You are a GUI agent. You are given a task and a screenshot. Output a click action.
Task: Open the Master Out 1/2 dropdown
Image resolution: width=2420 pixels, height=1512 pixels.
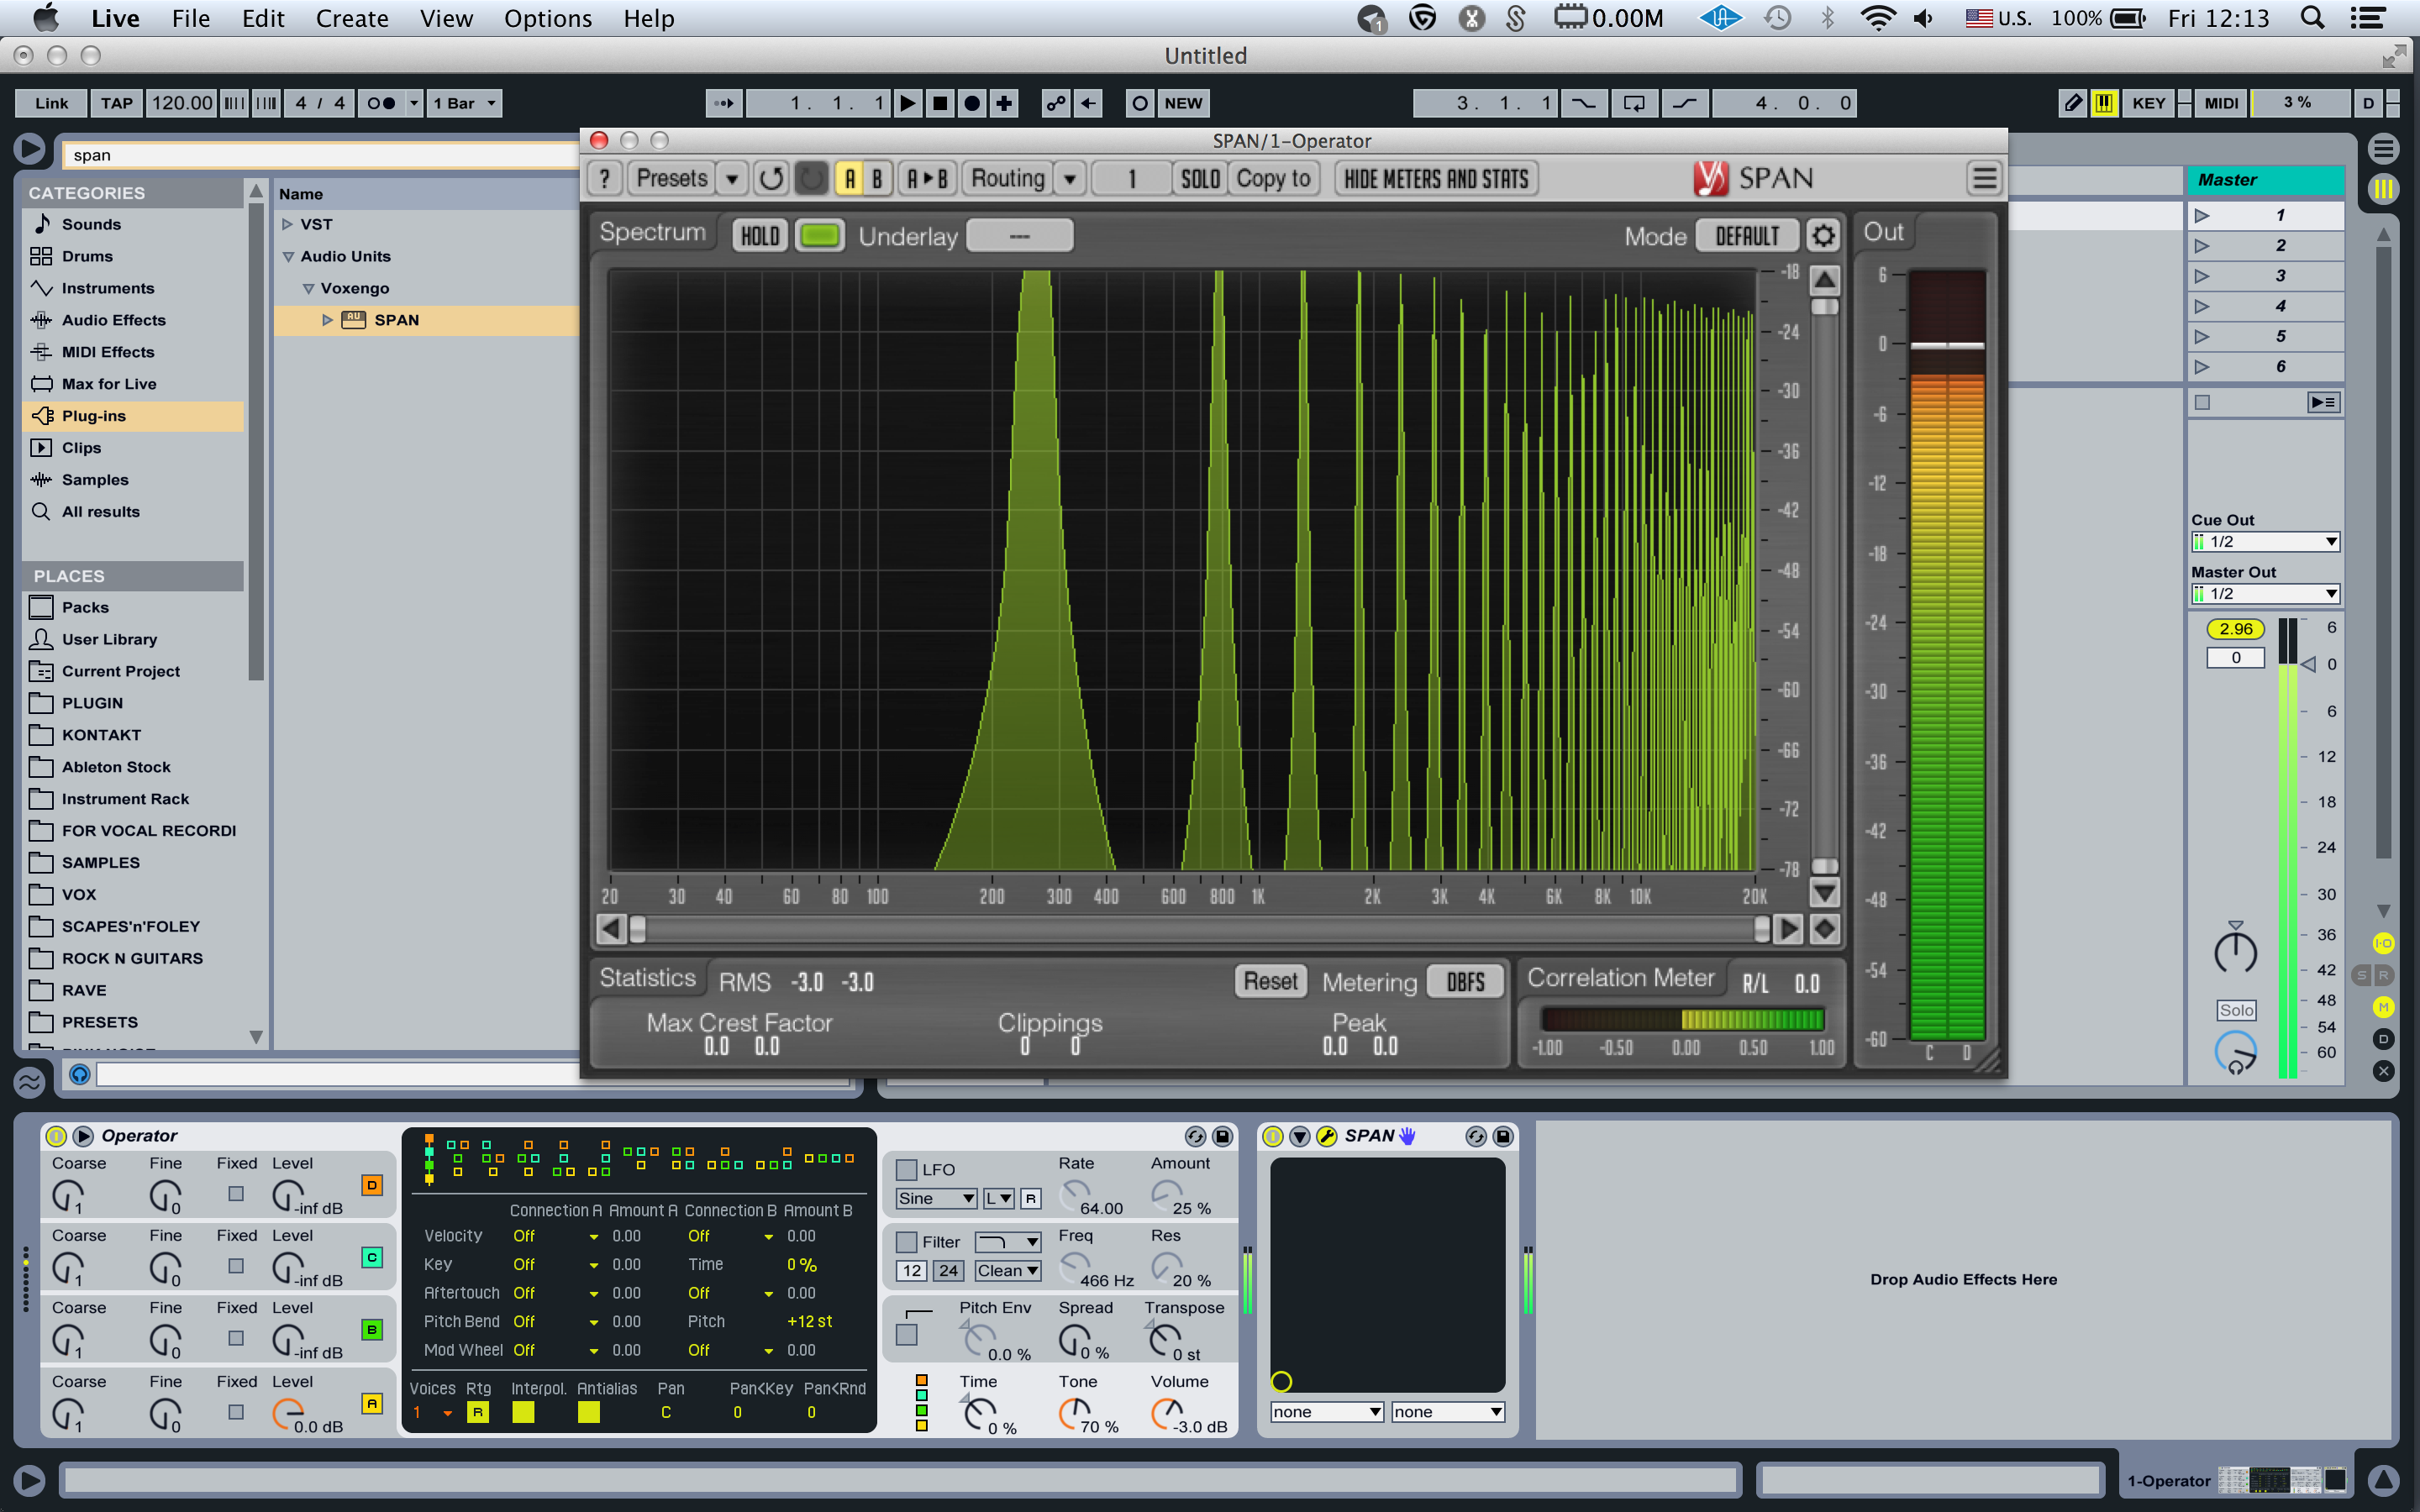pos(2265,594)
